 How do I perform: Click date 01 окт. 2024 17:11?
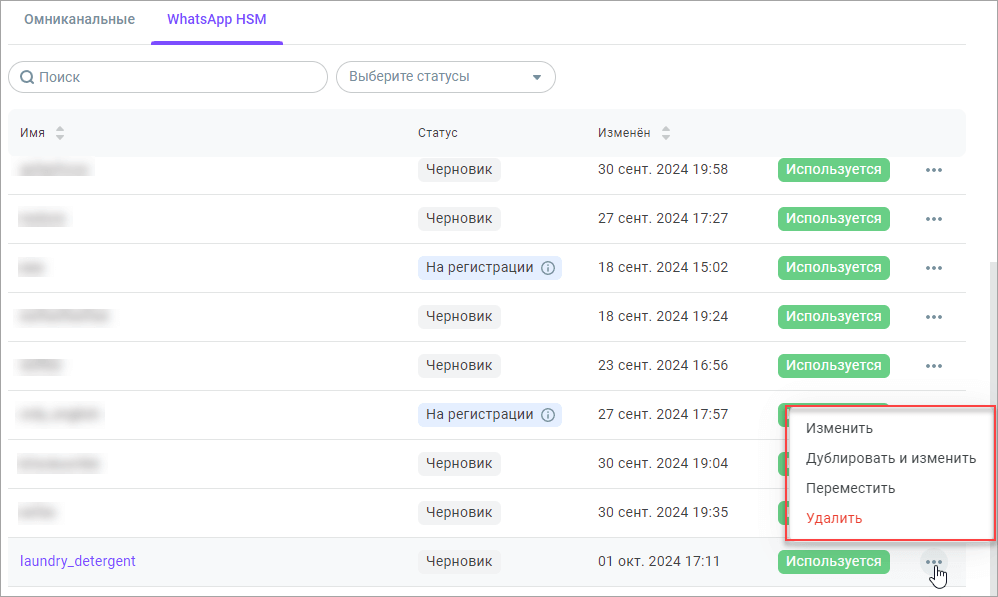659,561
